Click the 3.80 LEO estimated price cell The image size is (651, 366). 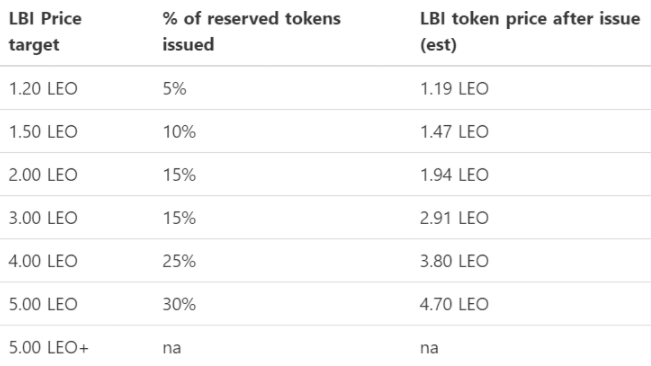(x=454, y=261)
